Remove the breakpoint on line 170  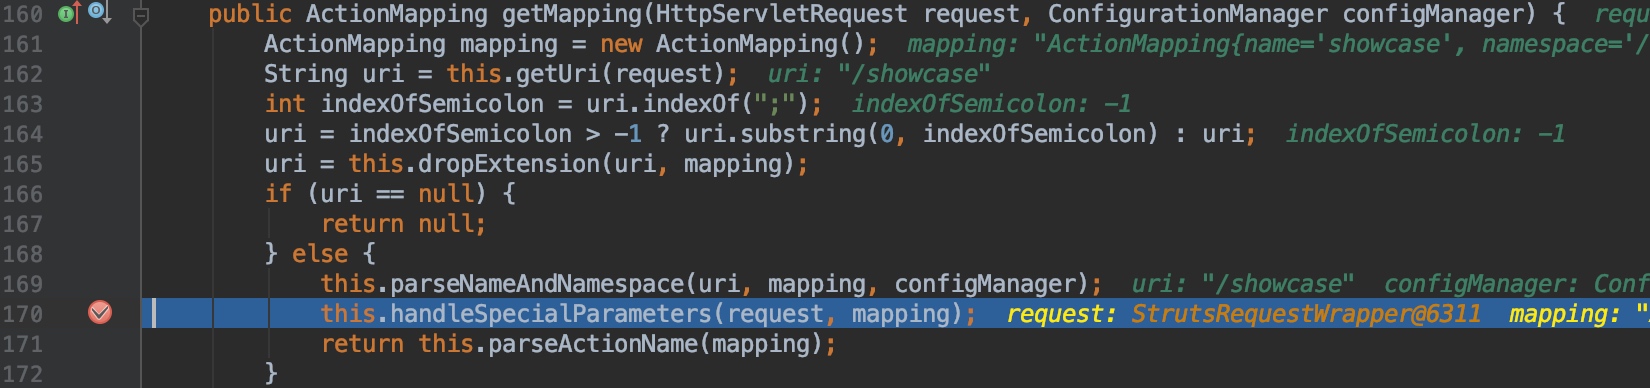(x=100, y=313)
